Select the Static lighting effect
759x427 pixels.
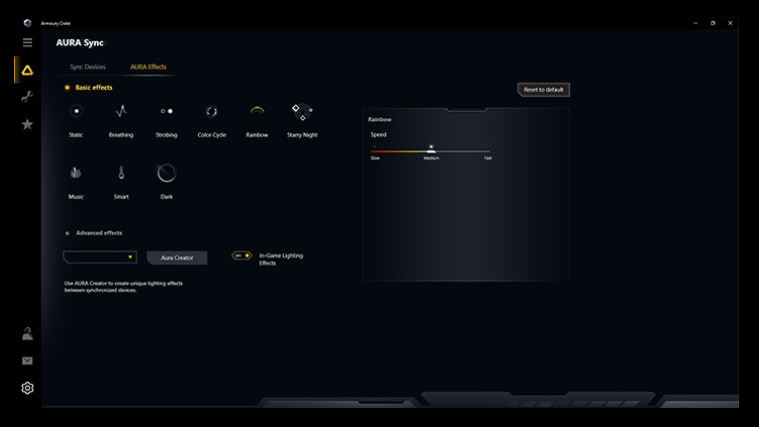[76, 112]
